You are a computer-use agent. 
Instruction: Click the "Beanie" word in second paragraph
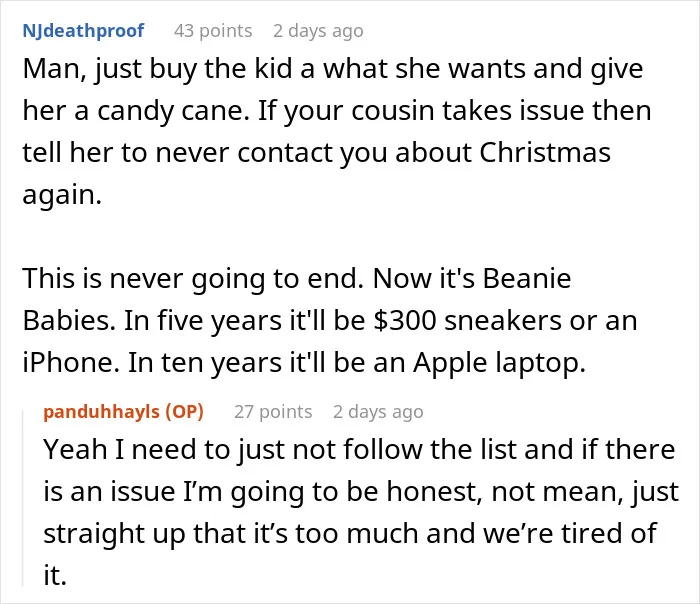pyautogui.click(x=527, y=279)
